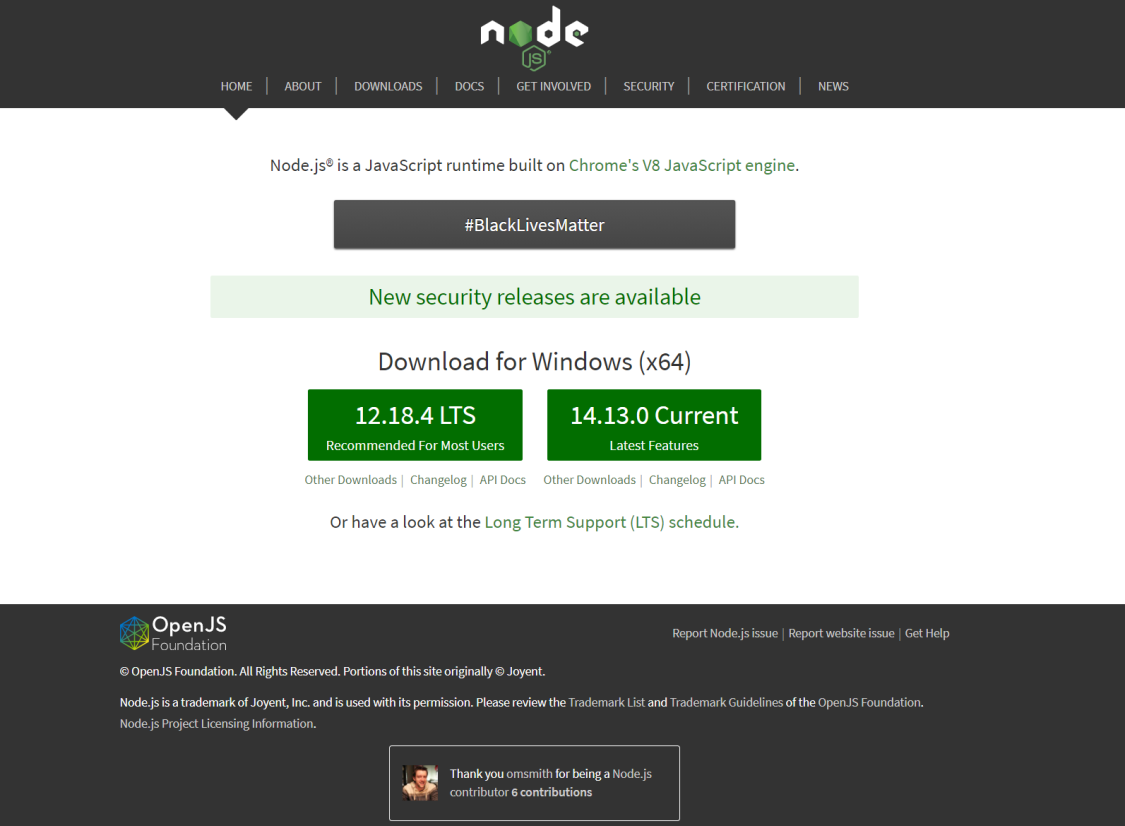Click the Node.js logo at top
This screenshot has height=826, width=1125.
pyautogui.click(x=535, y=37)
